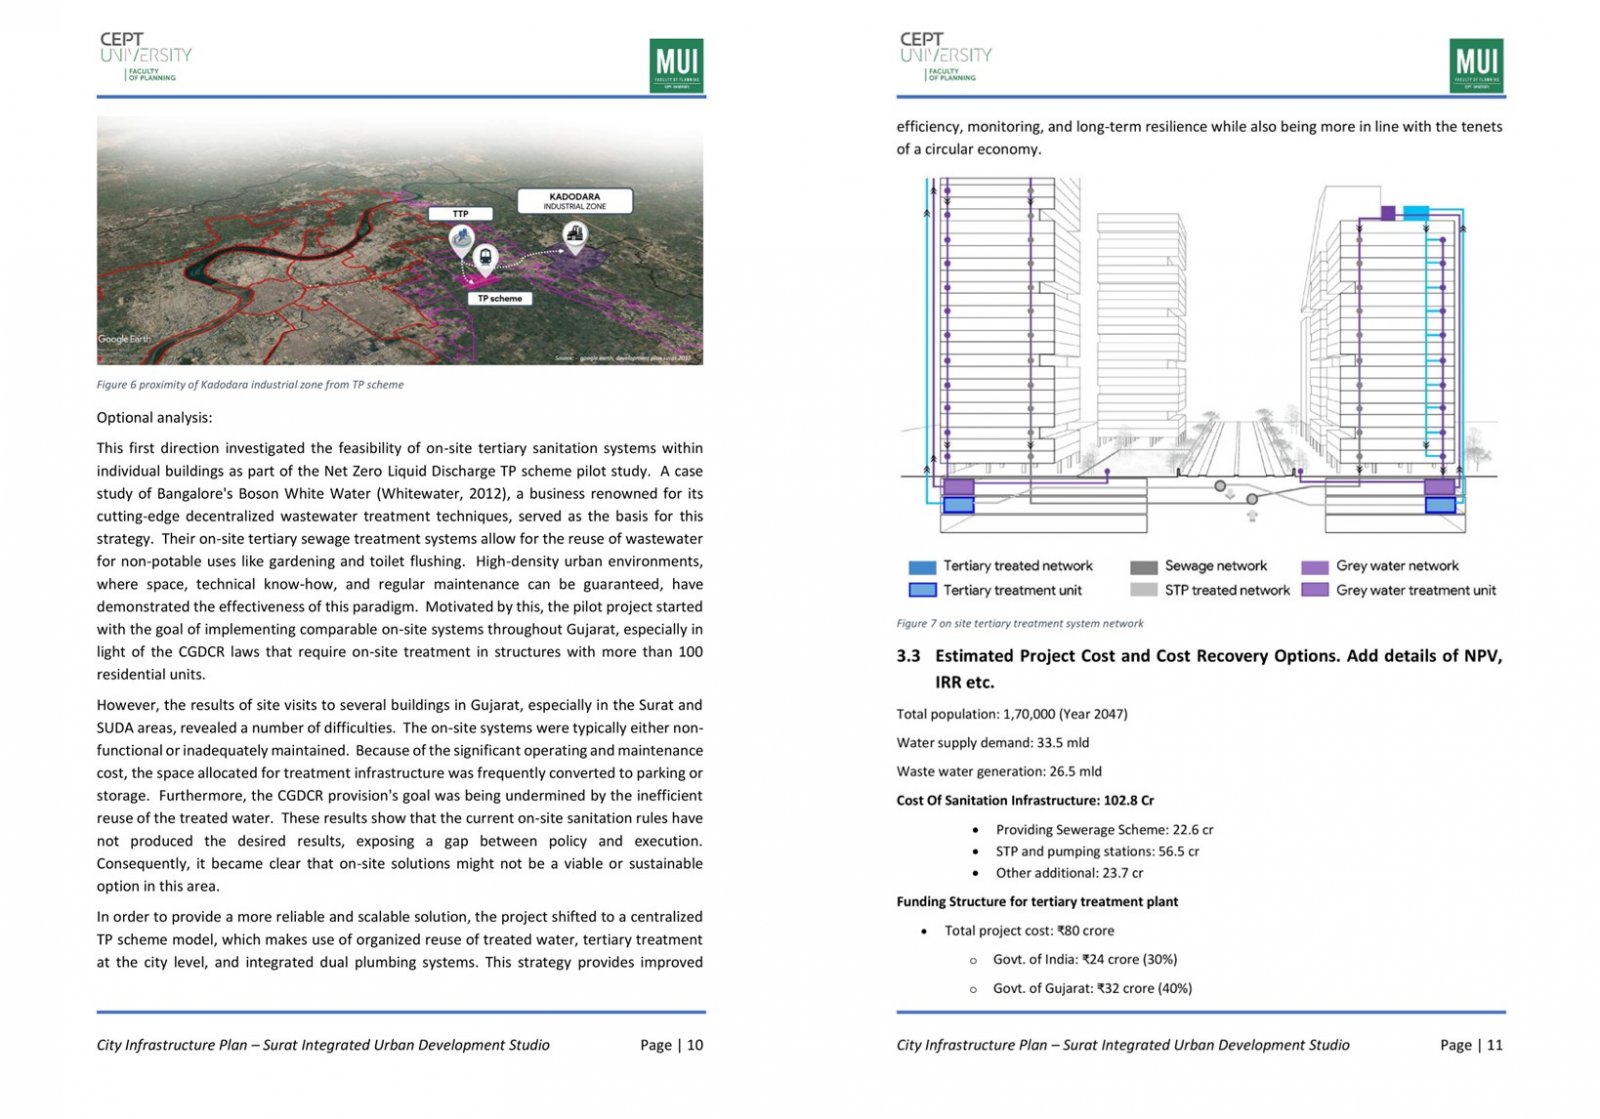Click the 'Page | 10' footer number
Viewport: 1600px width, 1119px height.
(672, 1045)
